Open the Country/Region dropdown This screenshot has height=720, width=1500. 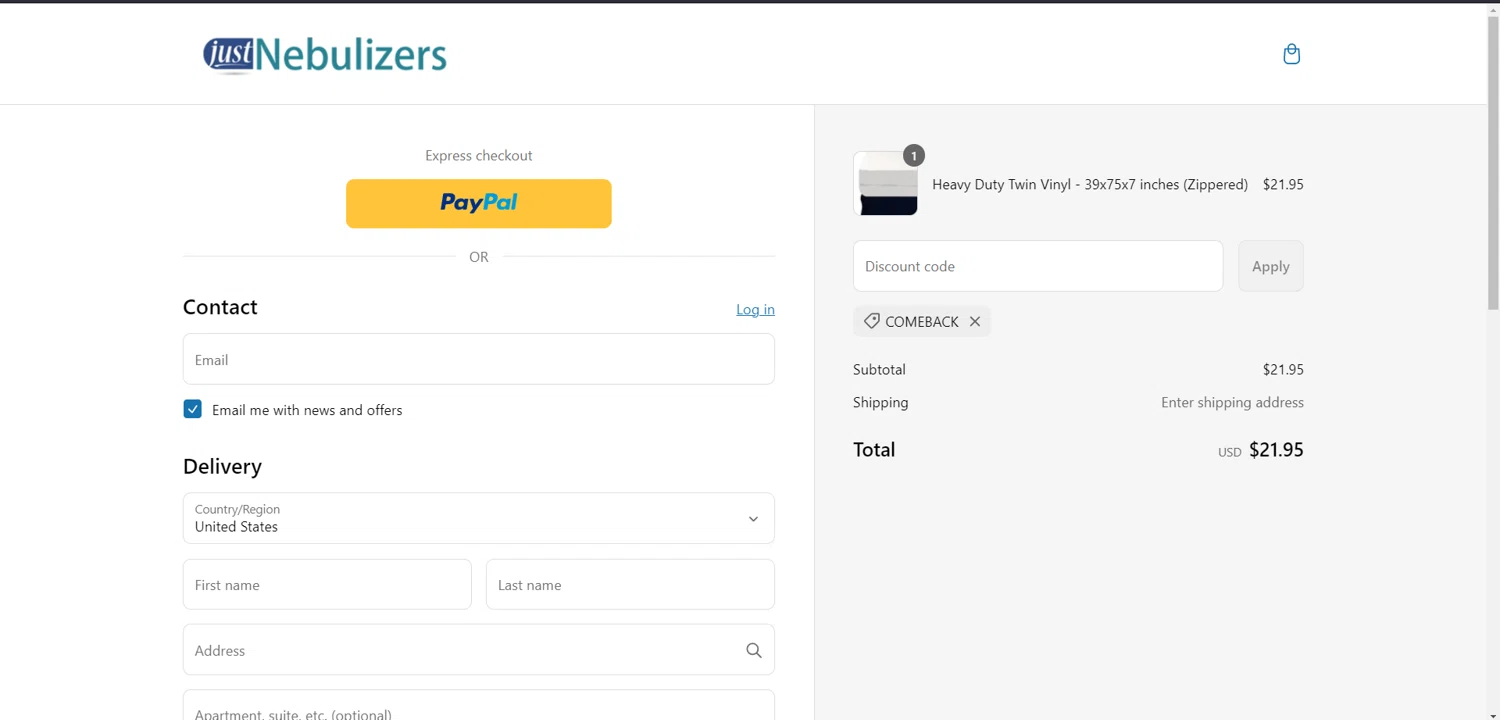(479, 518)
